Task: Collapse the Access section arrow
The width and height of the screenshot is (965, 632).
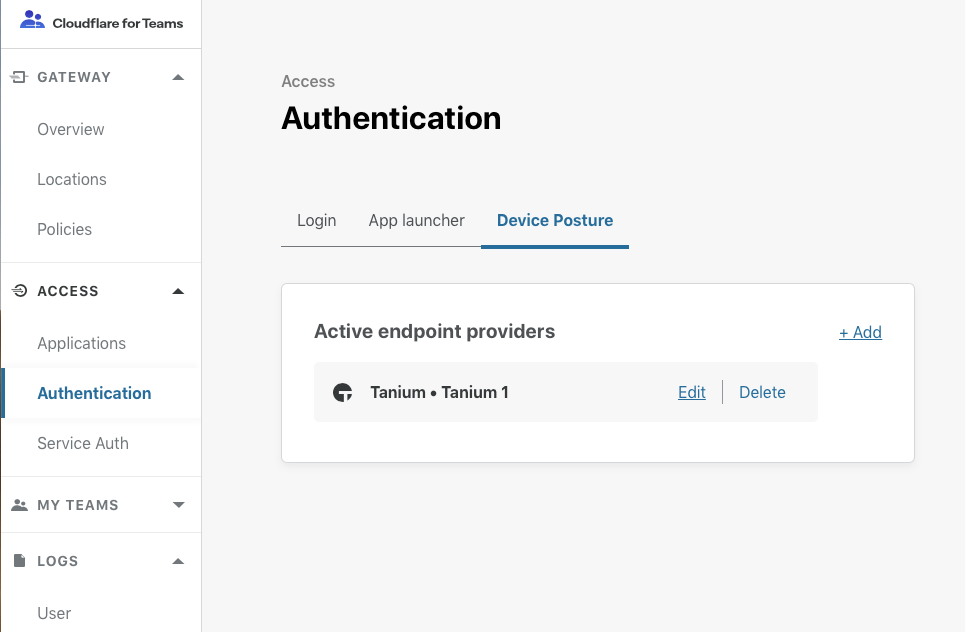Action: (x=178, y=291)
